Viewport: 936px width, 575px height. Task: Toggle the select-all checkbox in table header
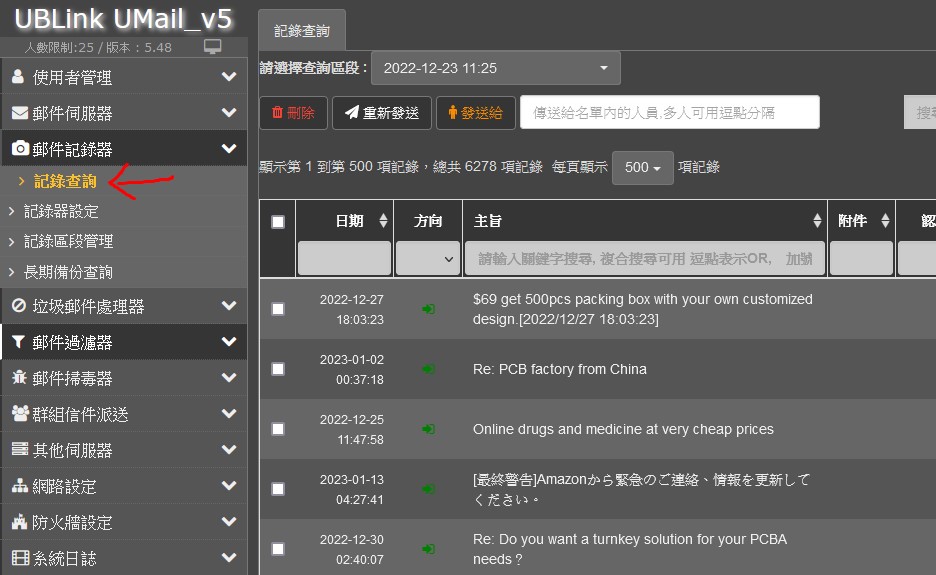(x=278, y=222)
